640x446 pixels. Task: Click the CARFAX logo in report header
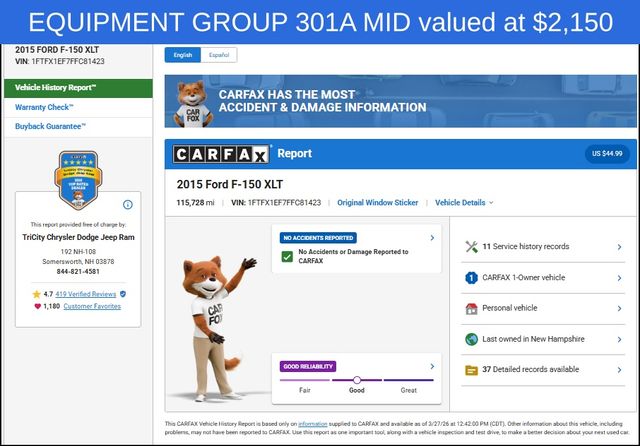coord(220,154)
